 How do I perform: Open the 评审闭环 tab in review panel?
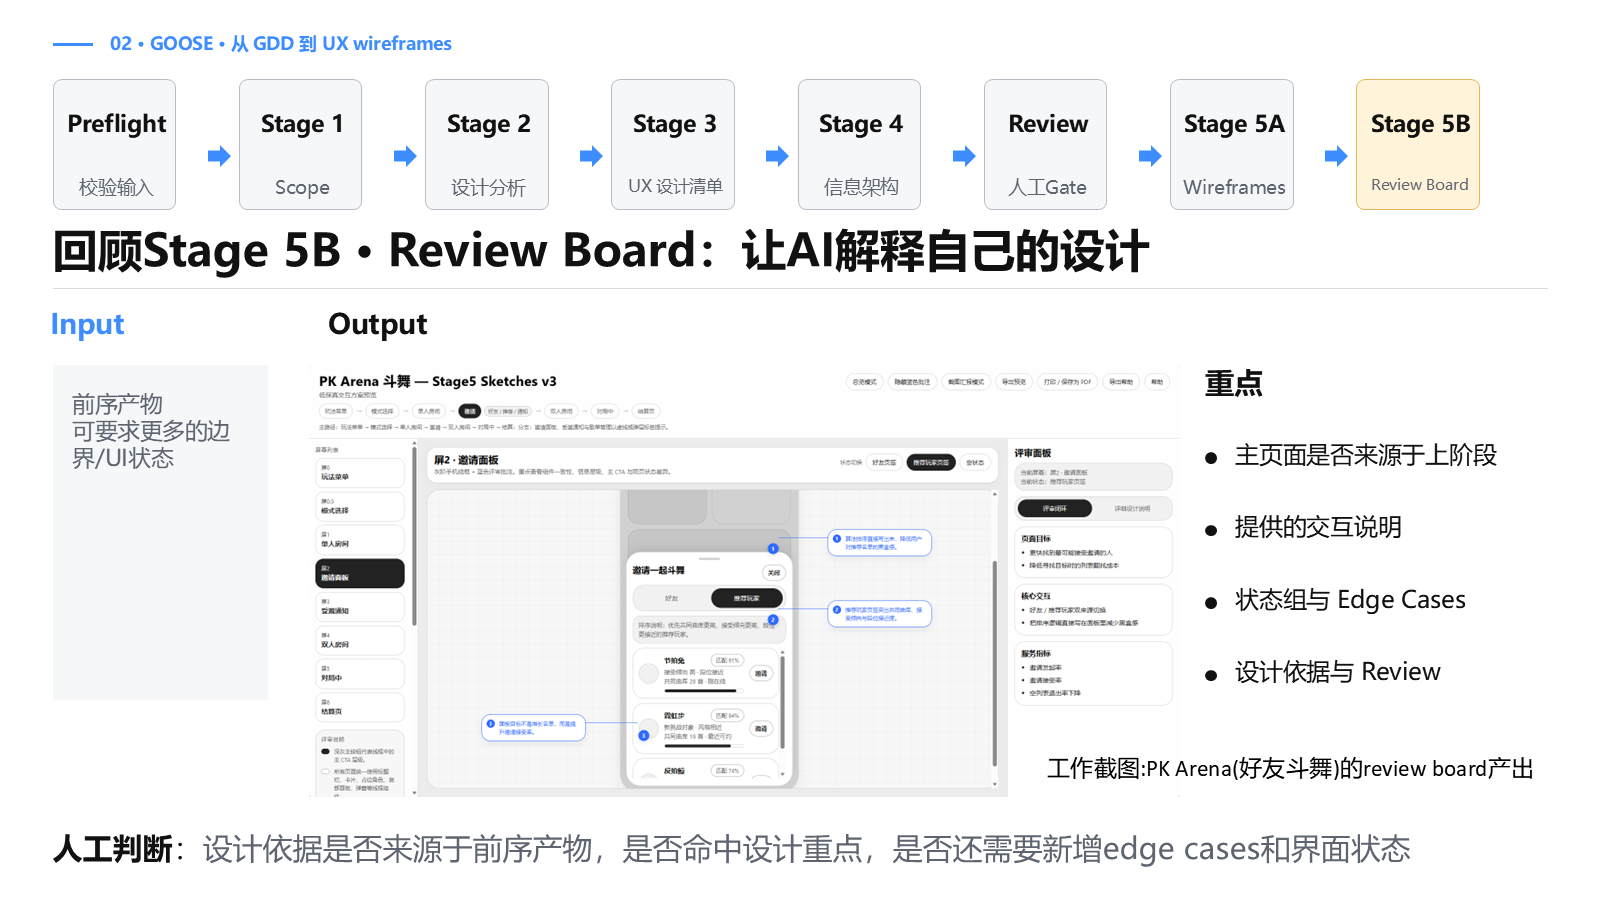(x=1055, y=508)
